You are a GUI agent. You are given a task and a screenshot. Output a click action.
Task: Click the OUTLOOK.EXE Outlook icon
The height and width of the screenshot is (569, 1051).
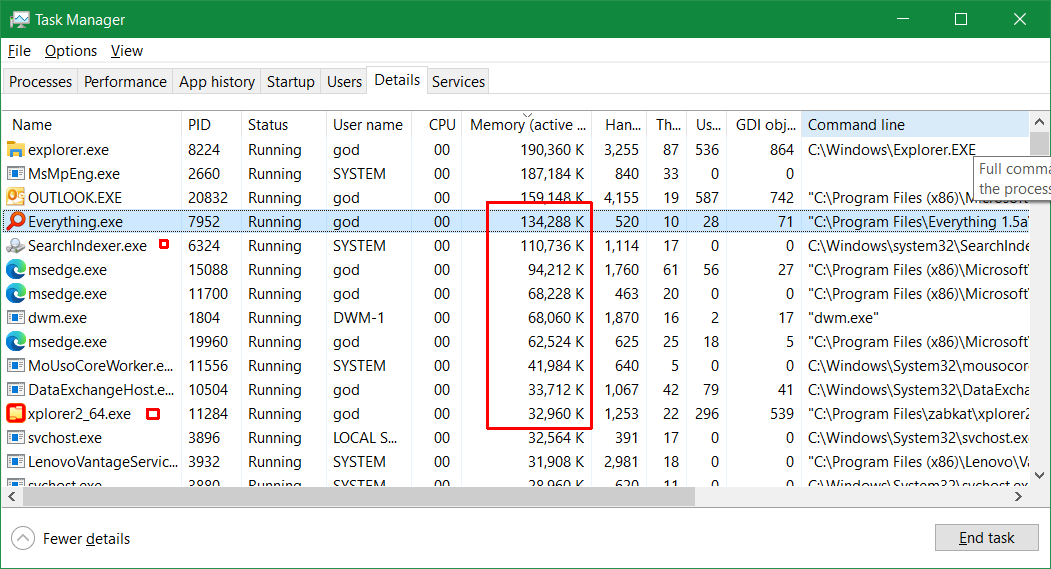(x=15, y=198)
